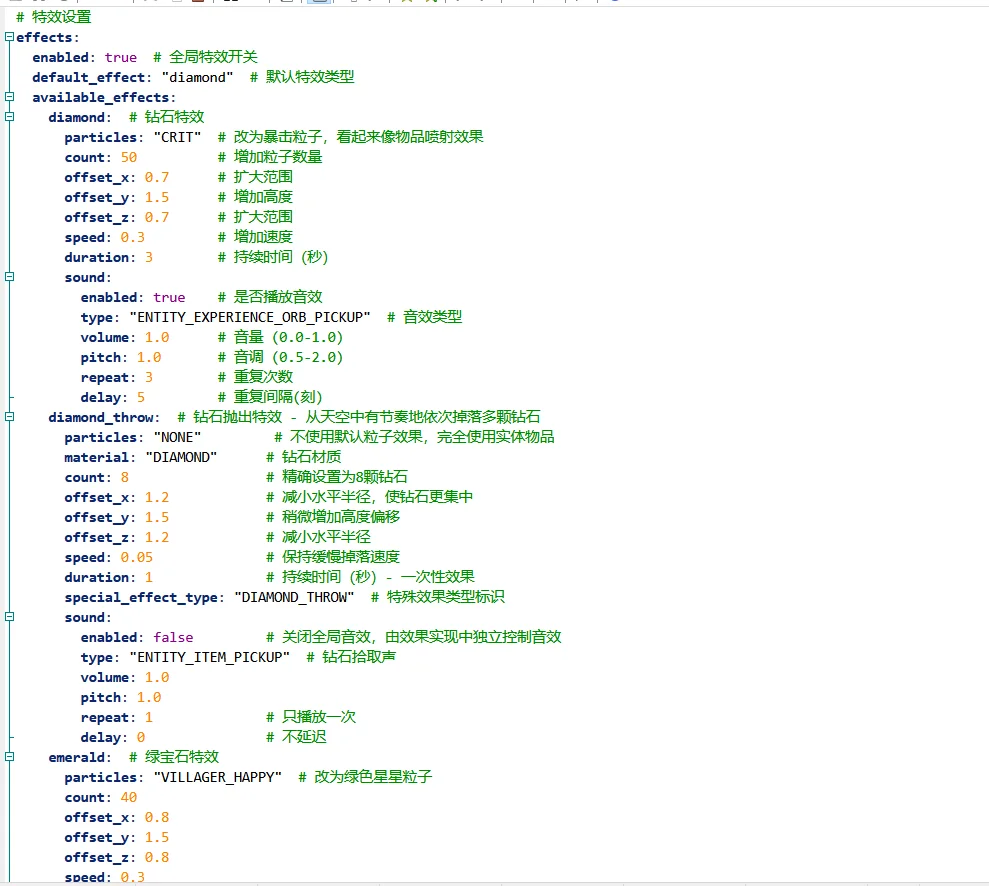Click the delay value 5
Screen dimensions: 989x886
click(141, 397)
